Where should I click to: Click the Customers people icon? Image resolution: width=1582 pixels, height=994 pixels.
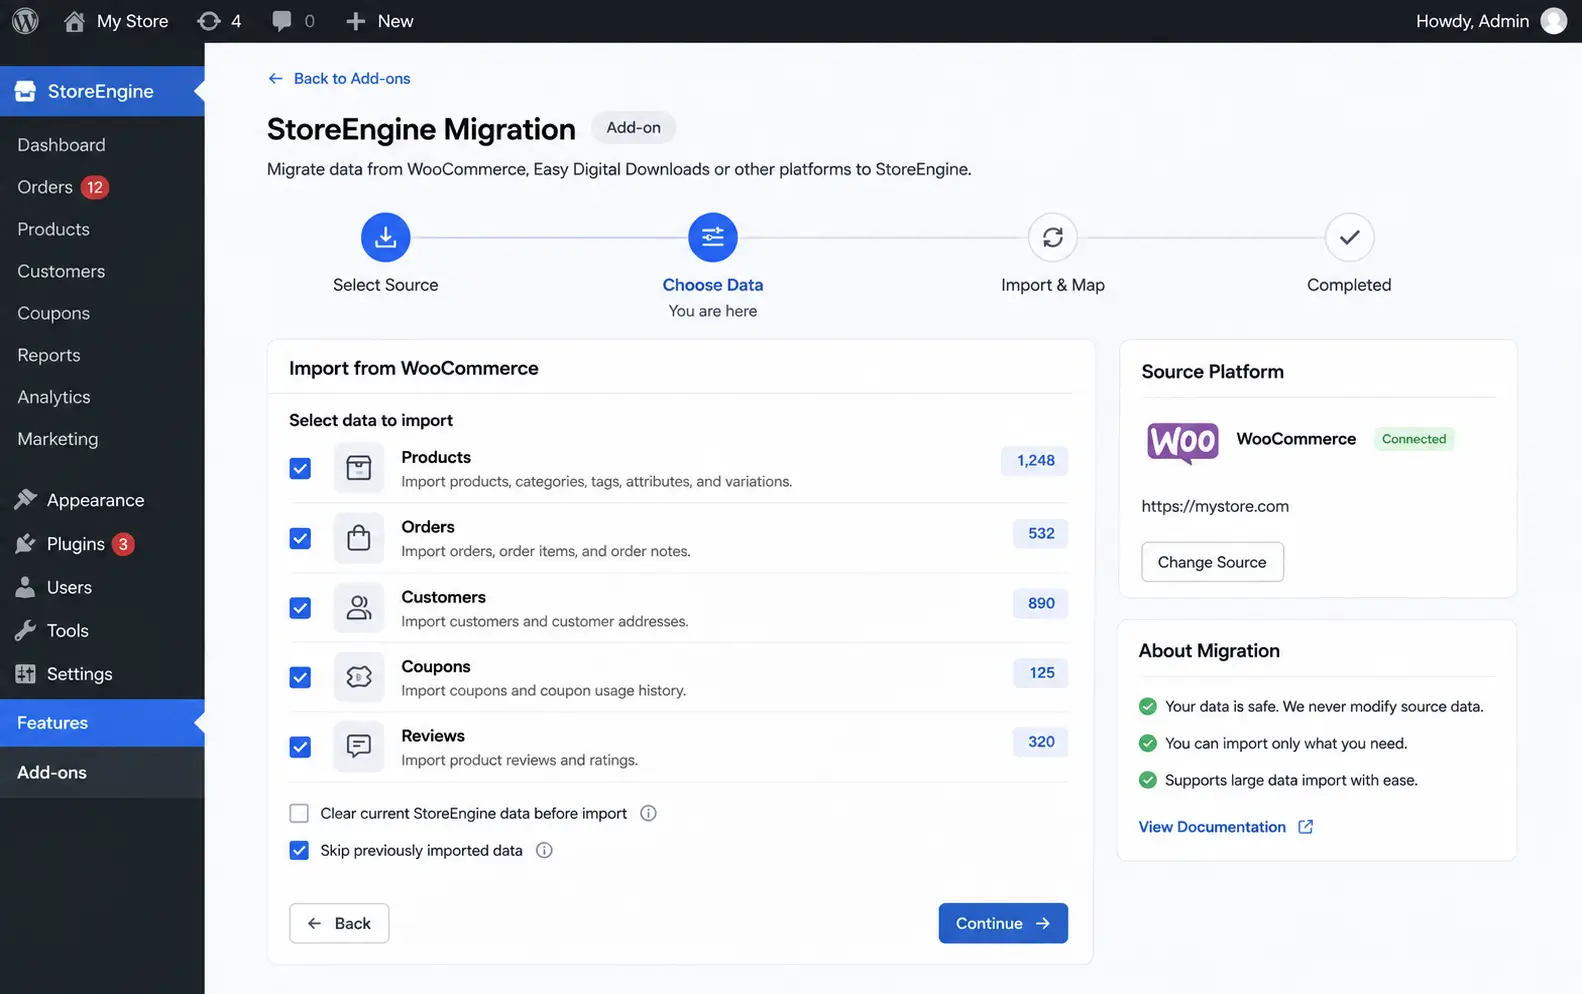click(359, 608)
